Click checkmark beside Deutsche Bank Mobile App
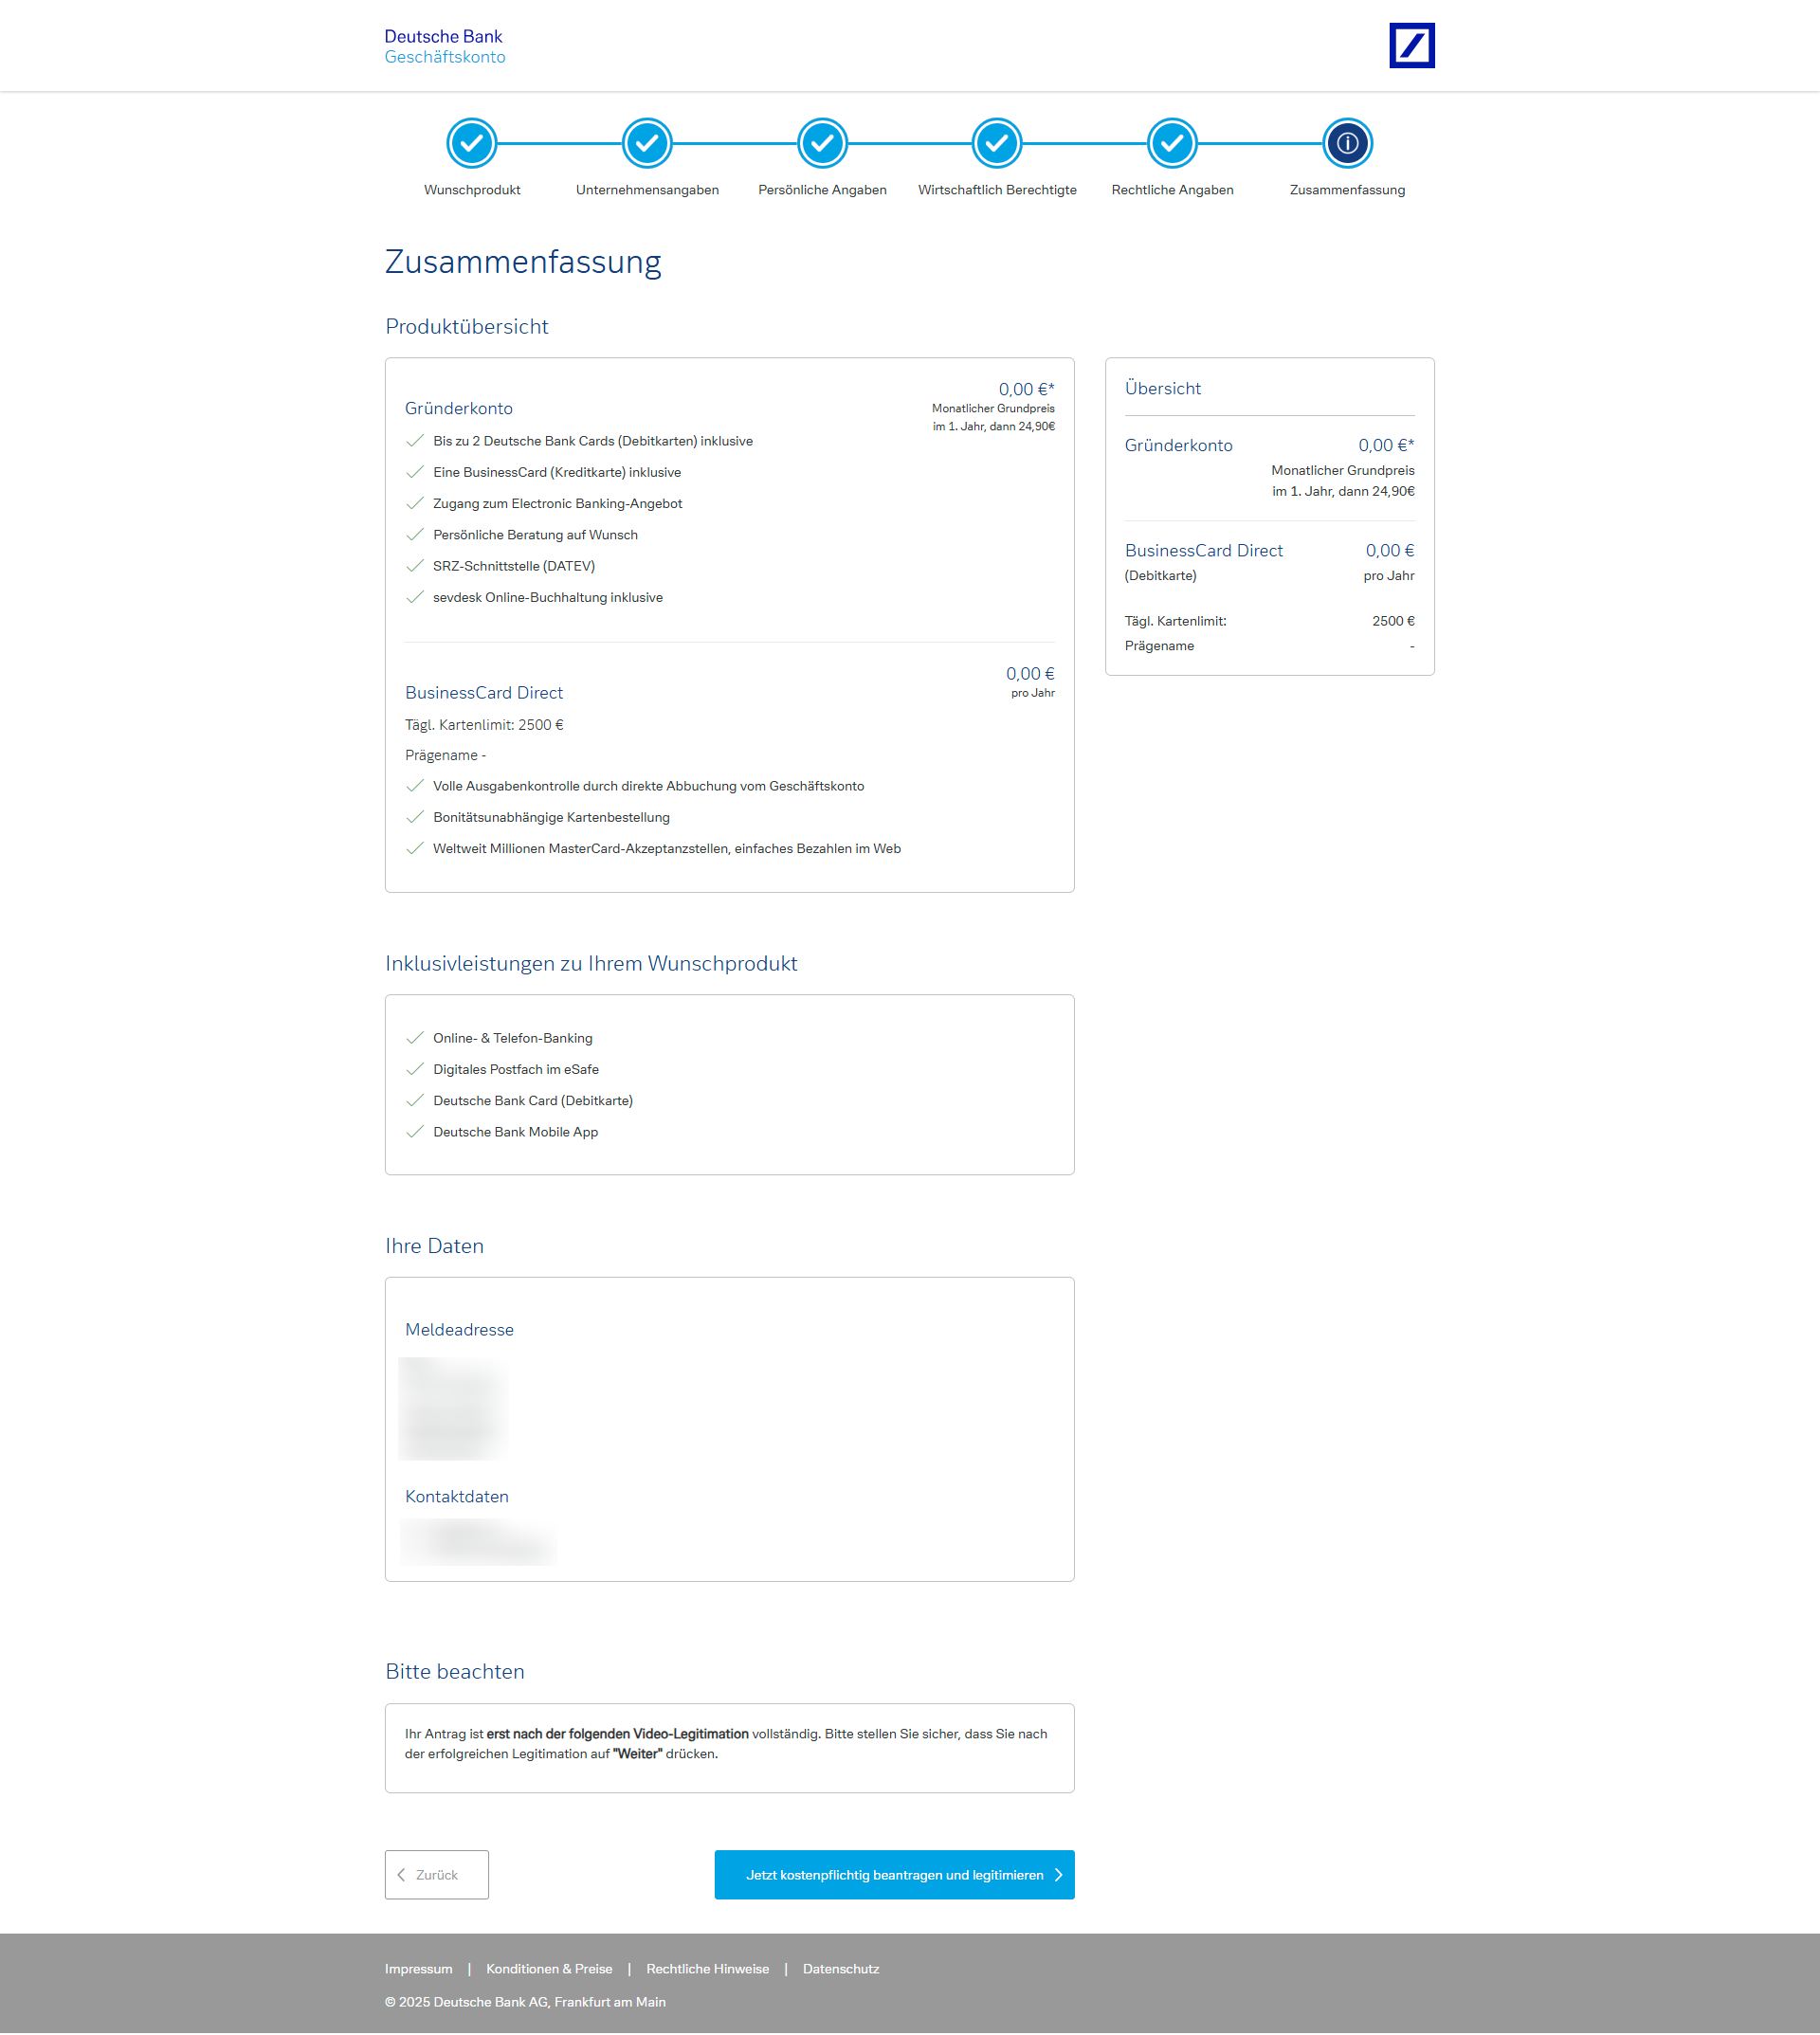1820x2035 pixels. [x=415, y=1132]
